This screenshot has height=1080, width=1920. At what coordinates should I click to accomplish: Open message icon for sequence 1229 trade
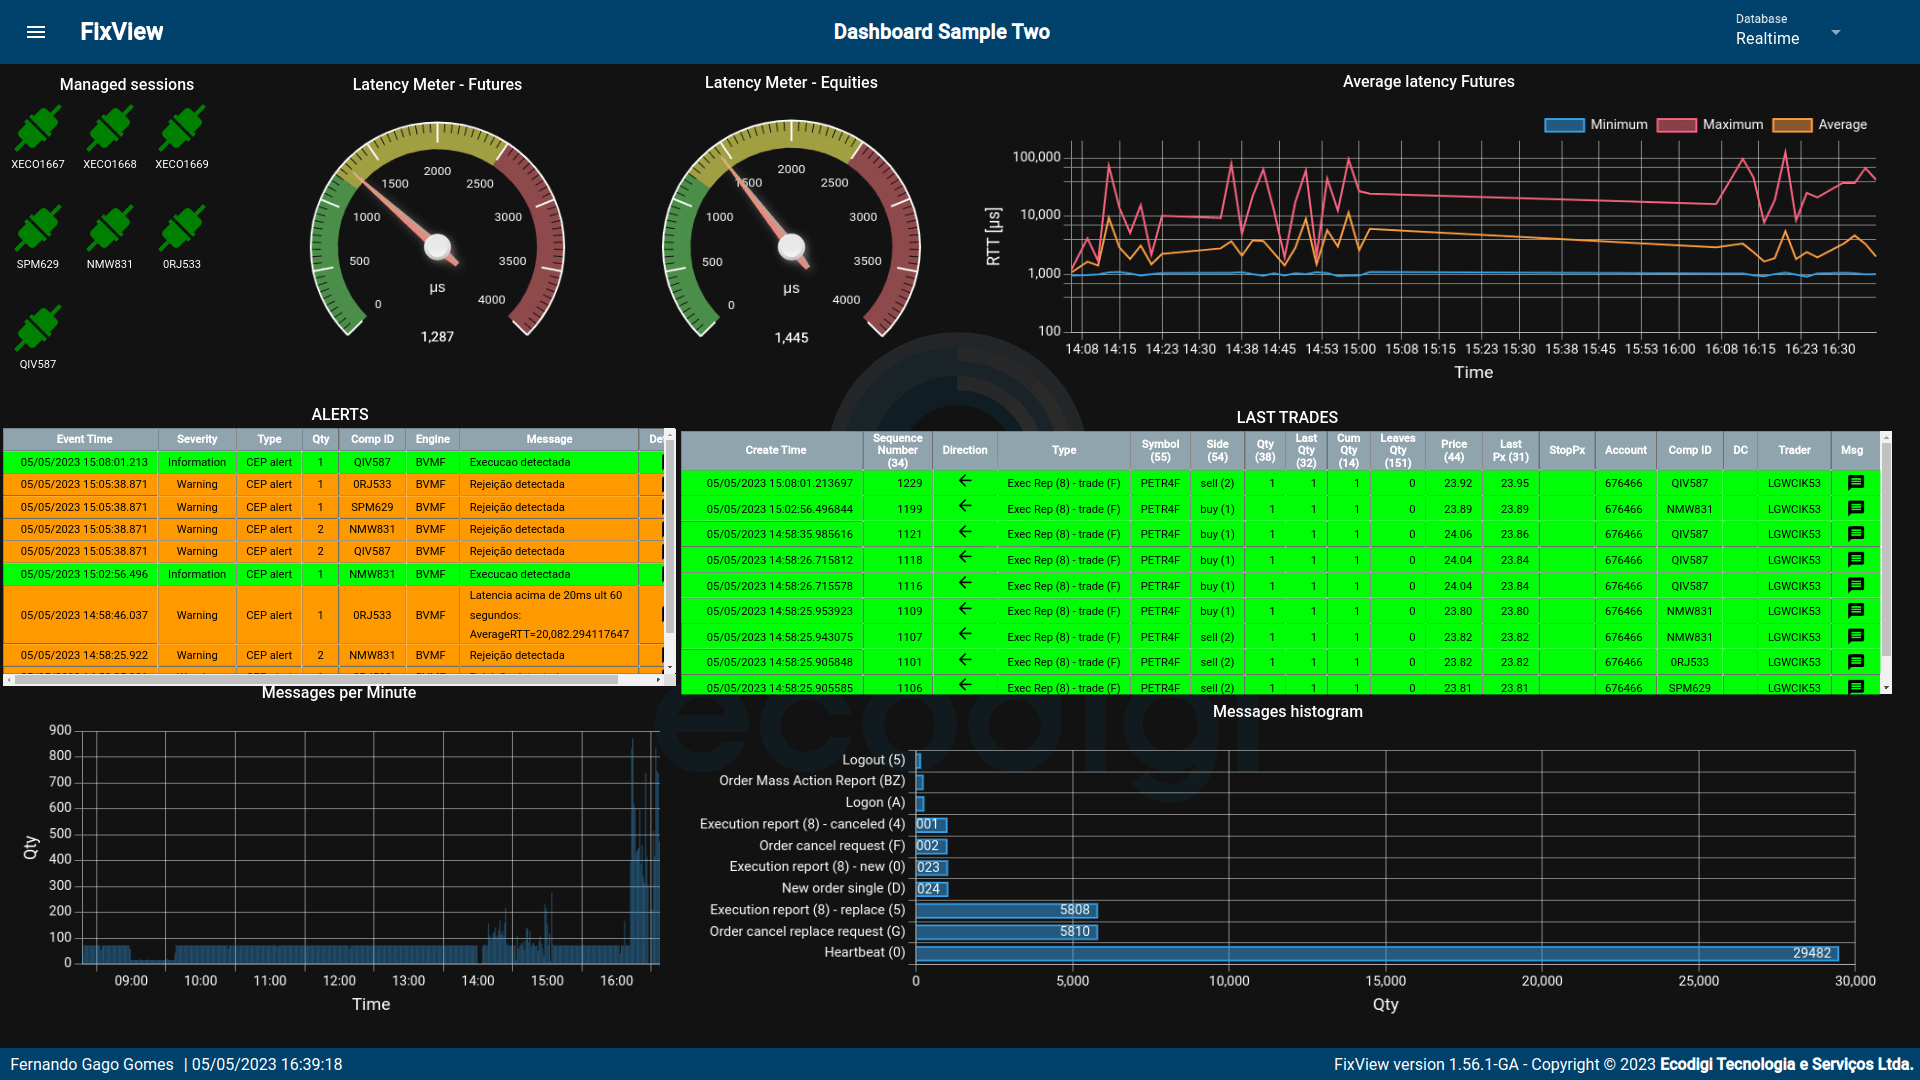[x=1856, y=483]
